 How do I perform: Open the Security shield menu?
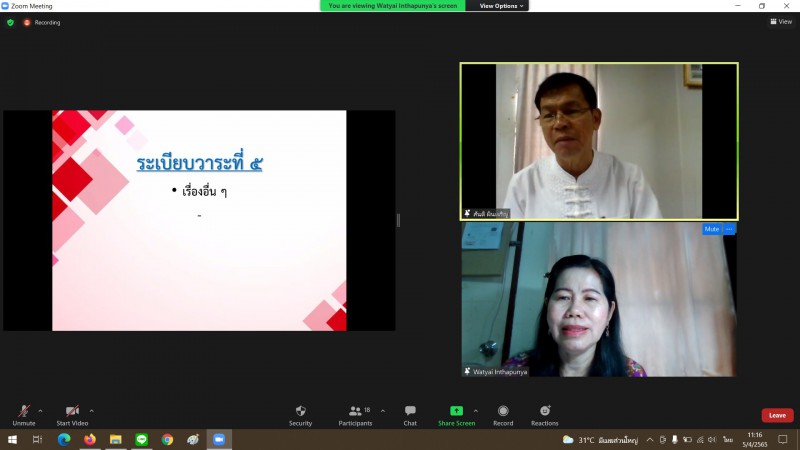pyautogui.click(x=301, y=415)
